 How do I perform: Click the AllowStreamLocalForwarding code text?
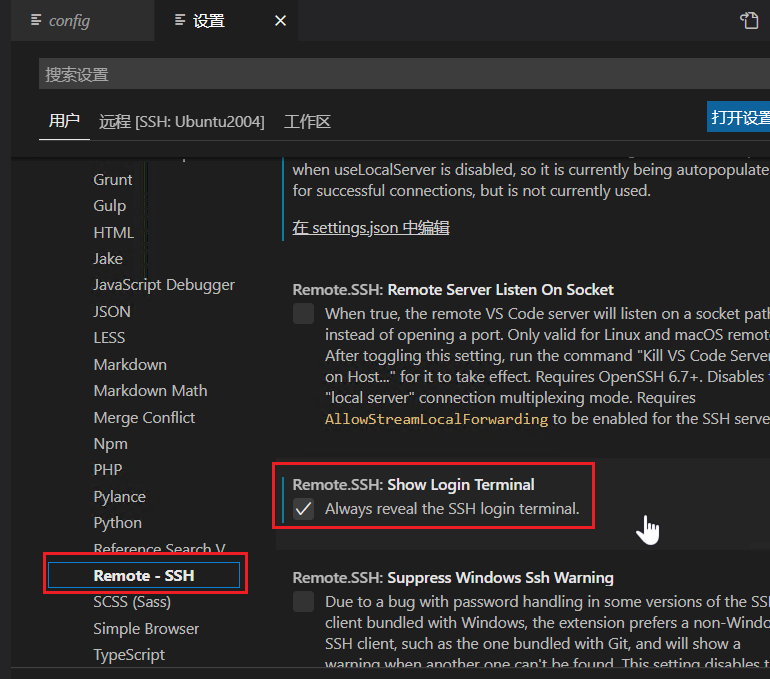point(436,419)
